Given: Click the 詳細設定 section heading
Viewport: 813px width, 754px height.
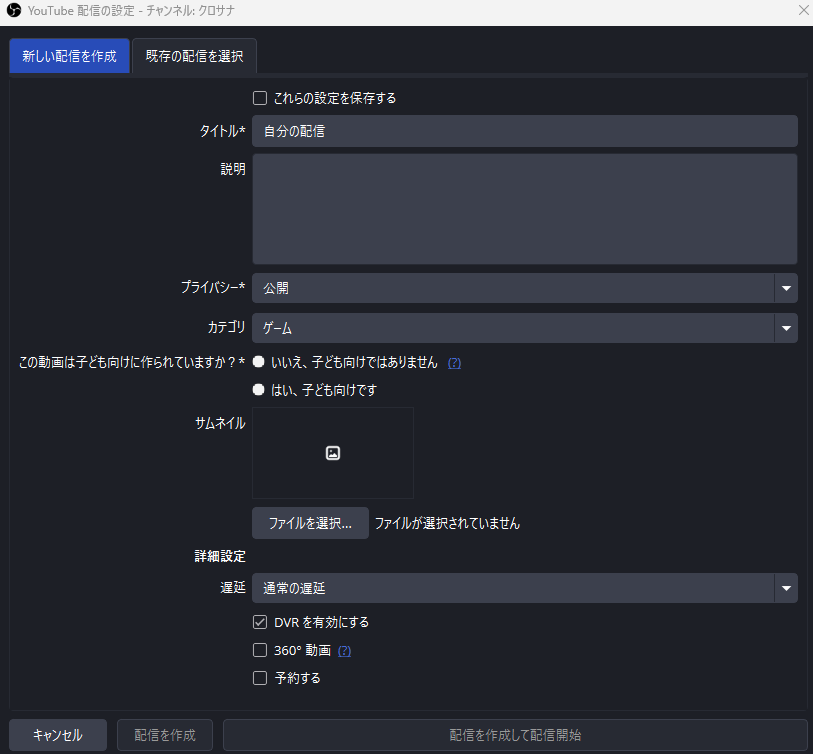Looking at the screenshot, I should 220,556.
